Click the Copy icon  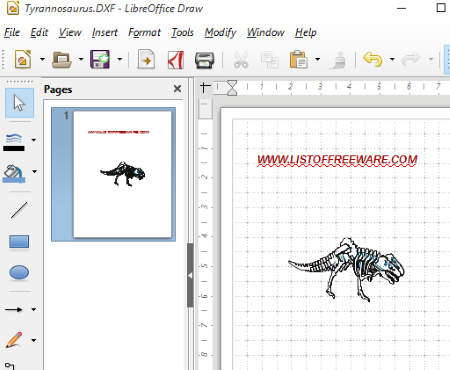269,60
